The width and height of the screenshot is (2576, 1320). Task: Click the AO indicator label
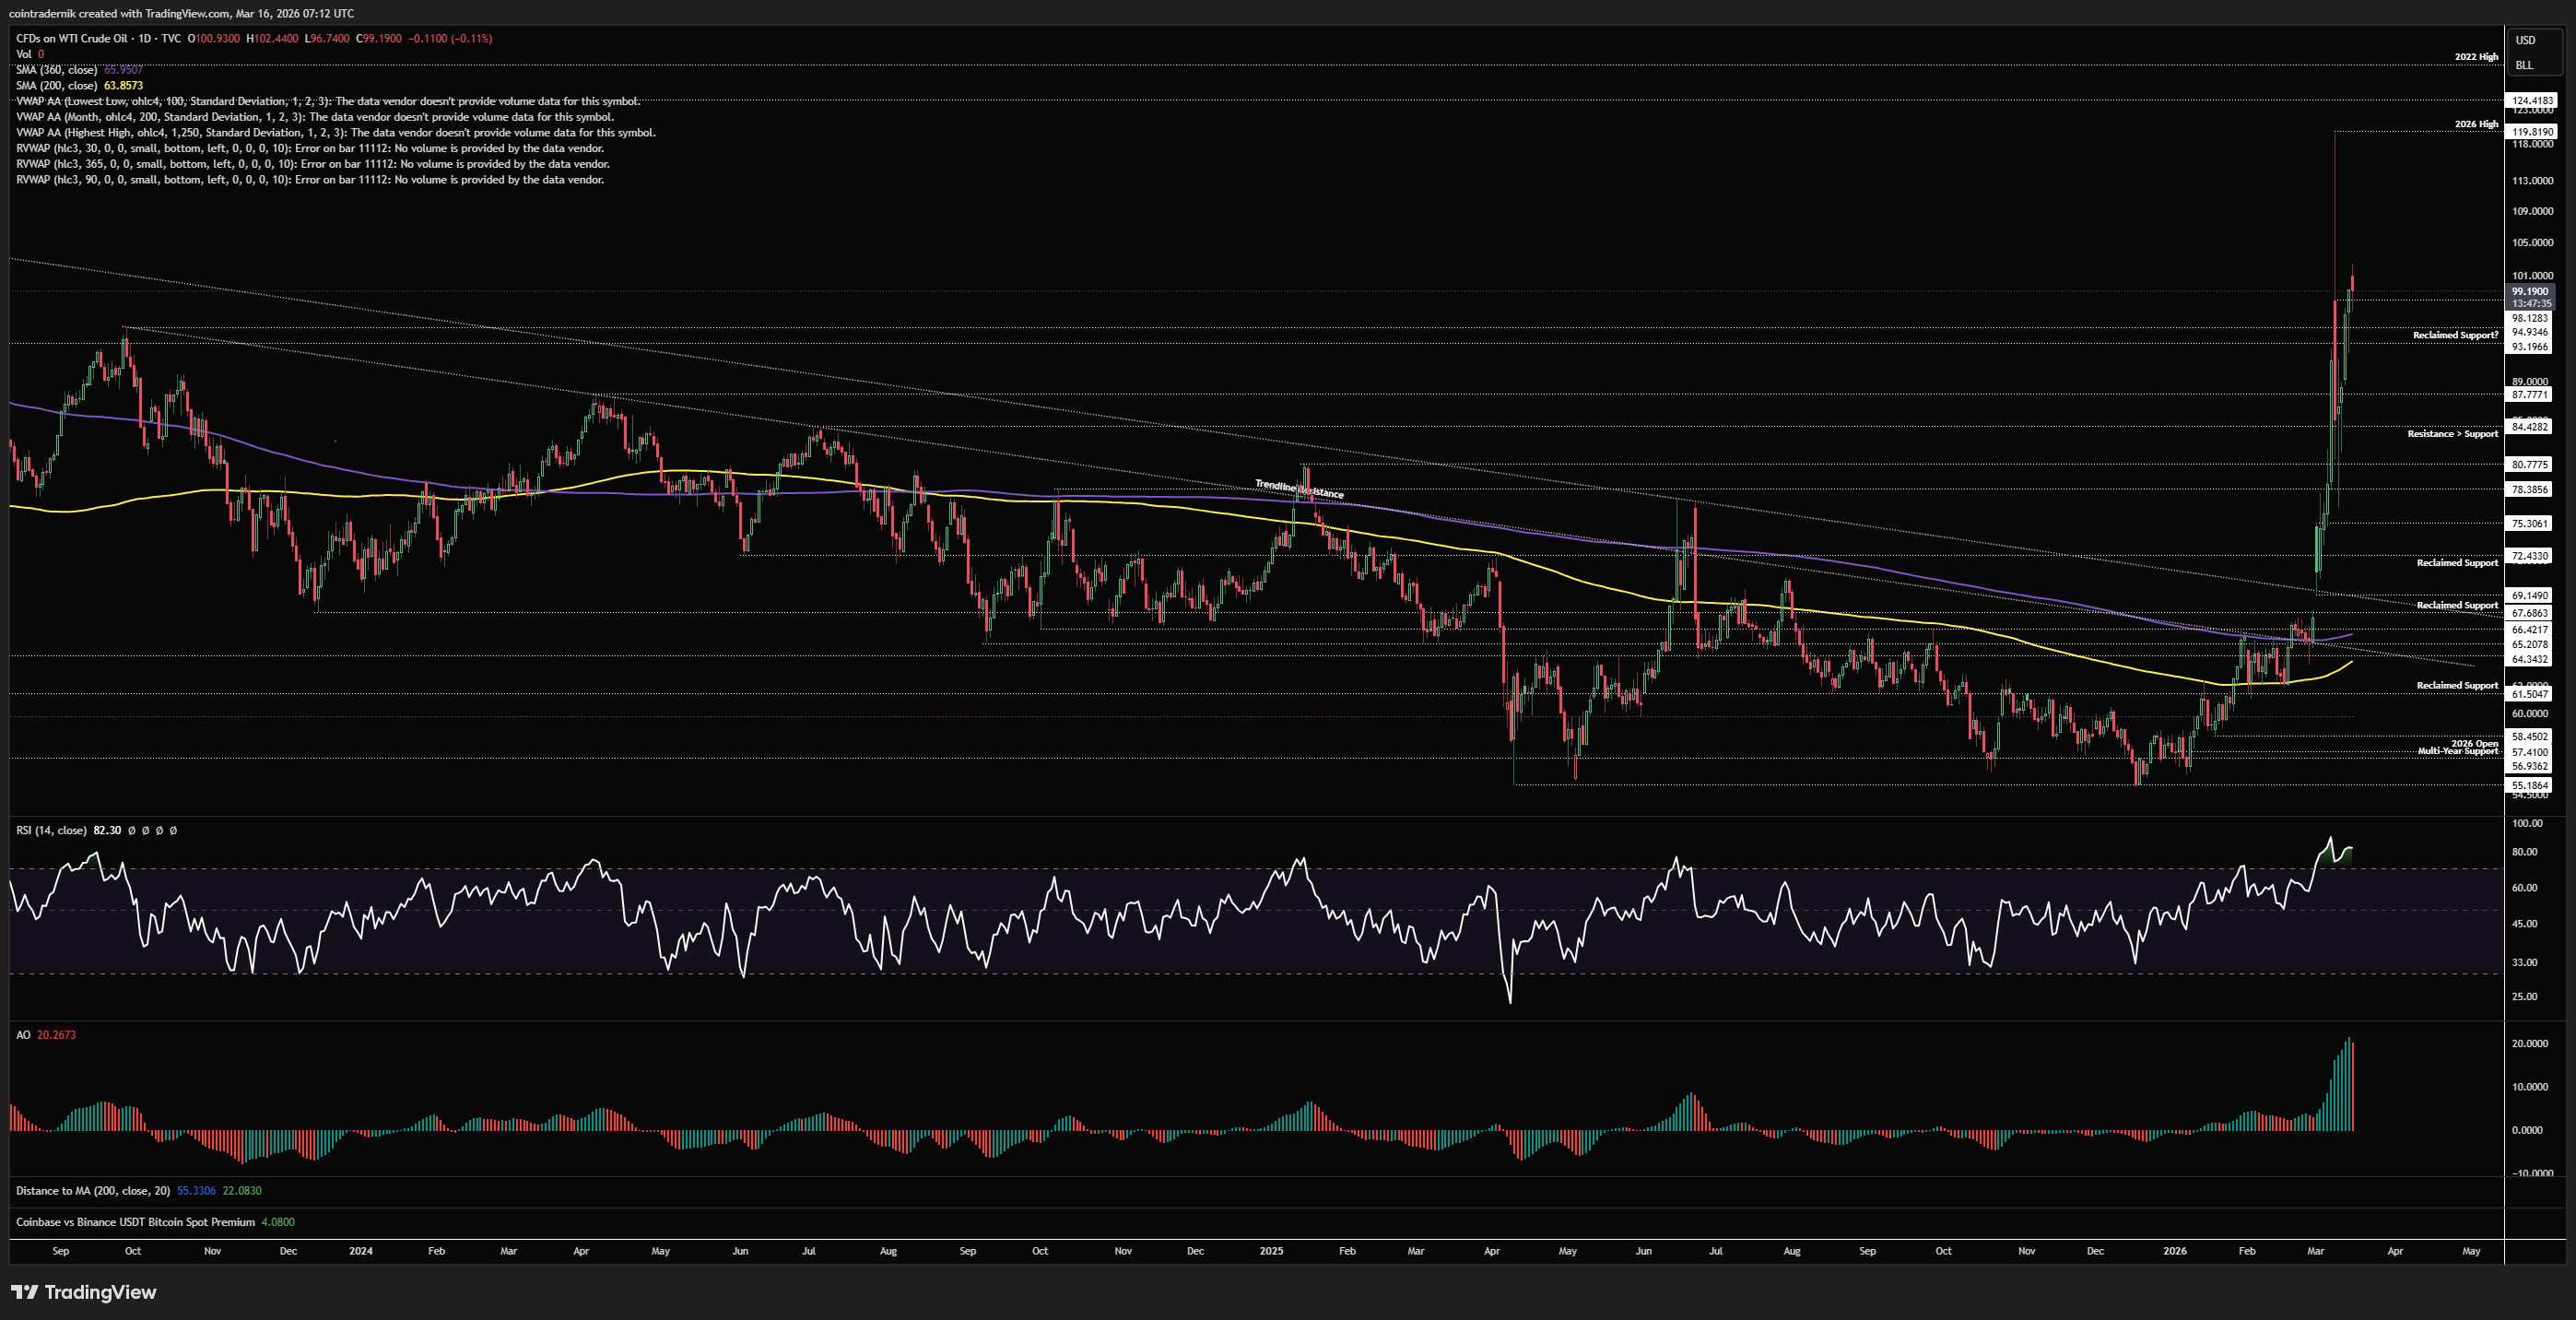pos(23,1035)
